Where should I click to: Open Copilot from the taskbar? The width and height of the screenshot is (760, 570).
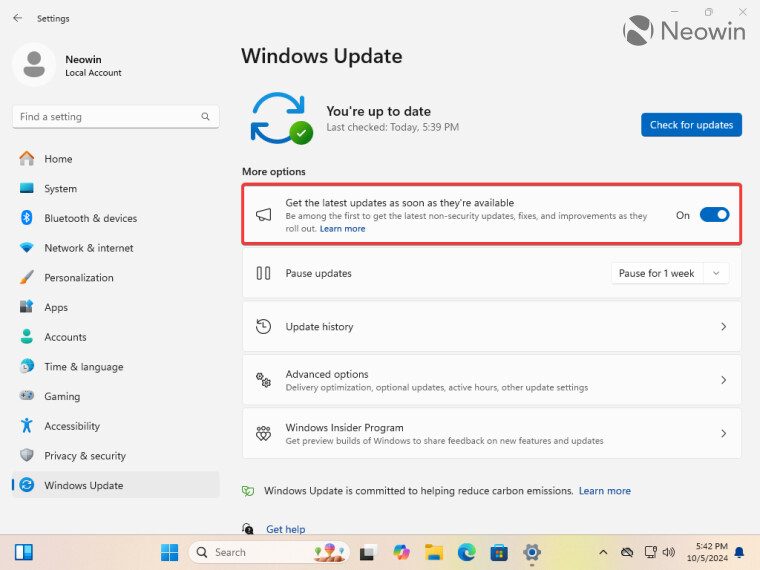[401, 552]
